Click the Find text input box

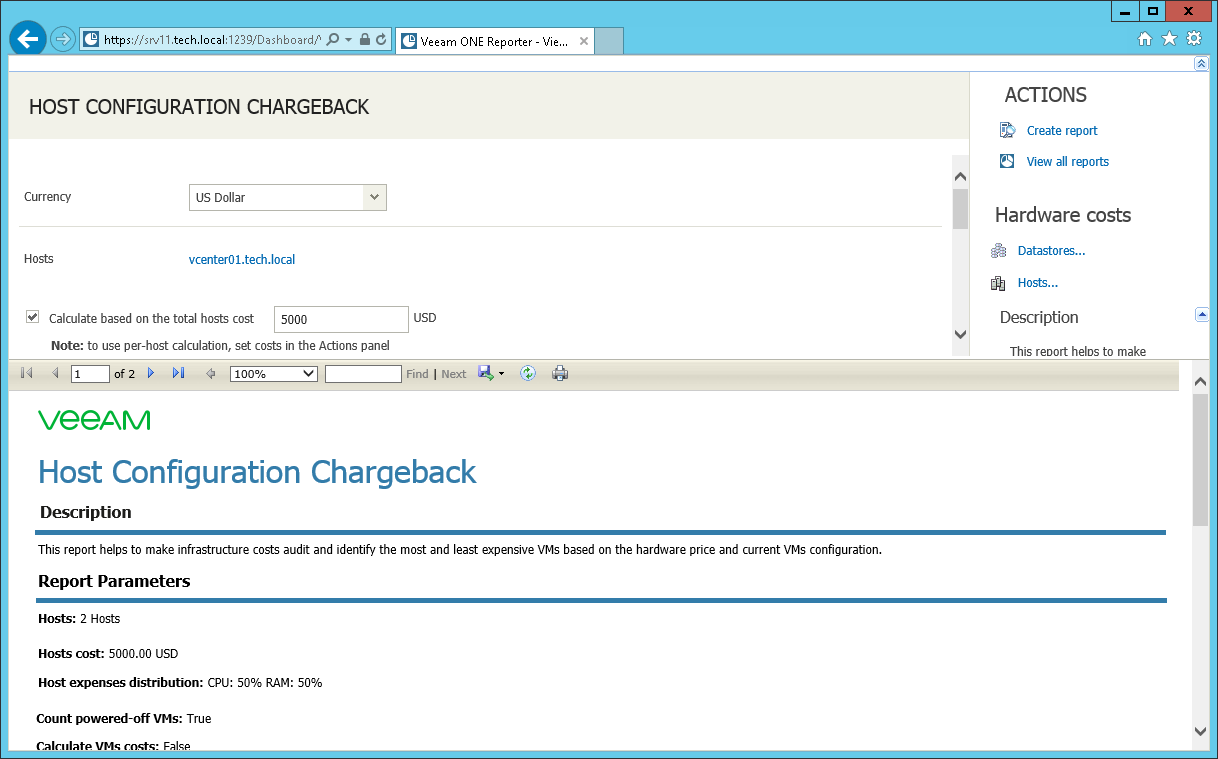coord(363,374)
